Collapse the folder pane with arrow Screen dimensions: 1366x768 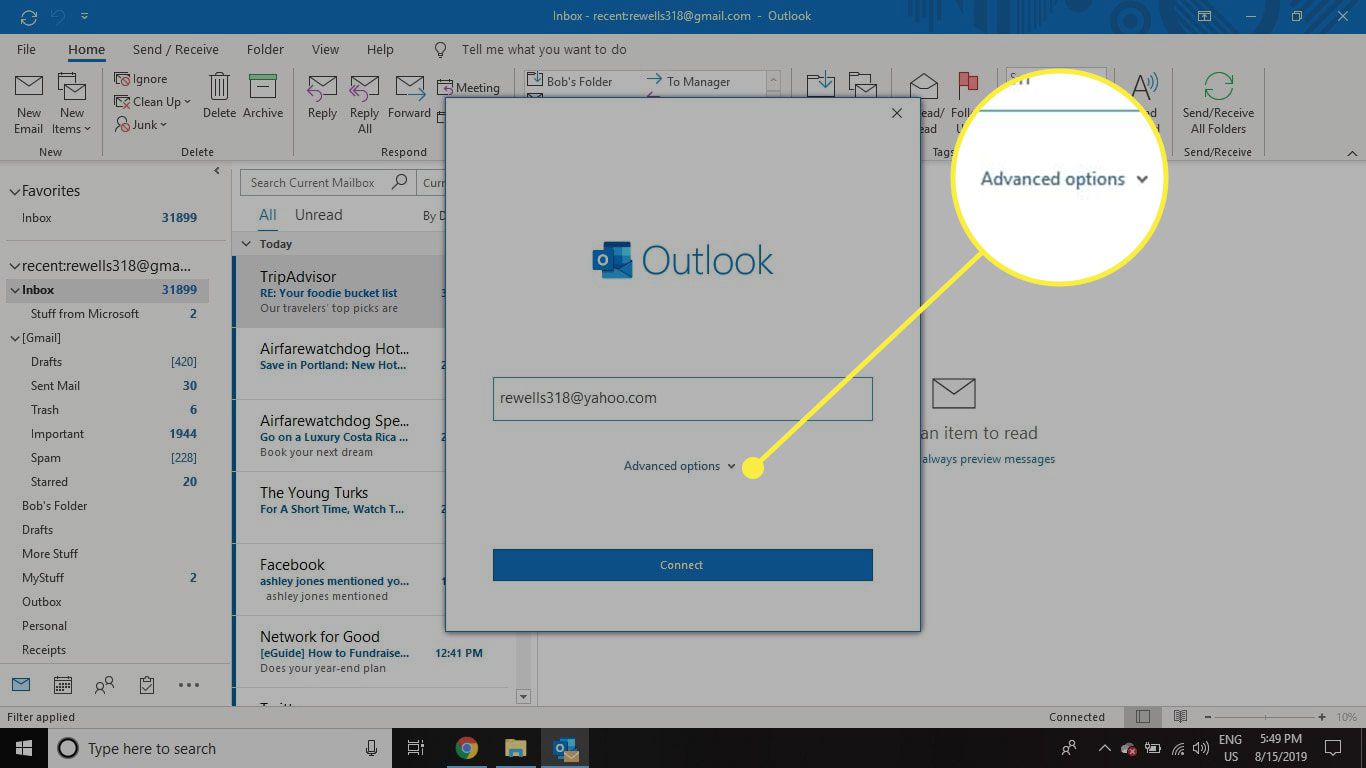(x=217, y=171)
